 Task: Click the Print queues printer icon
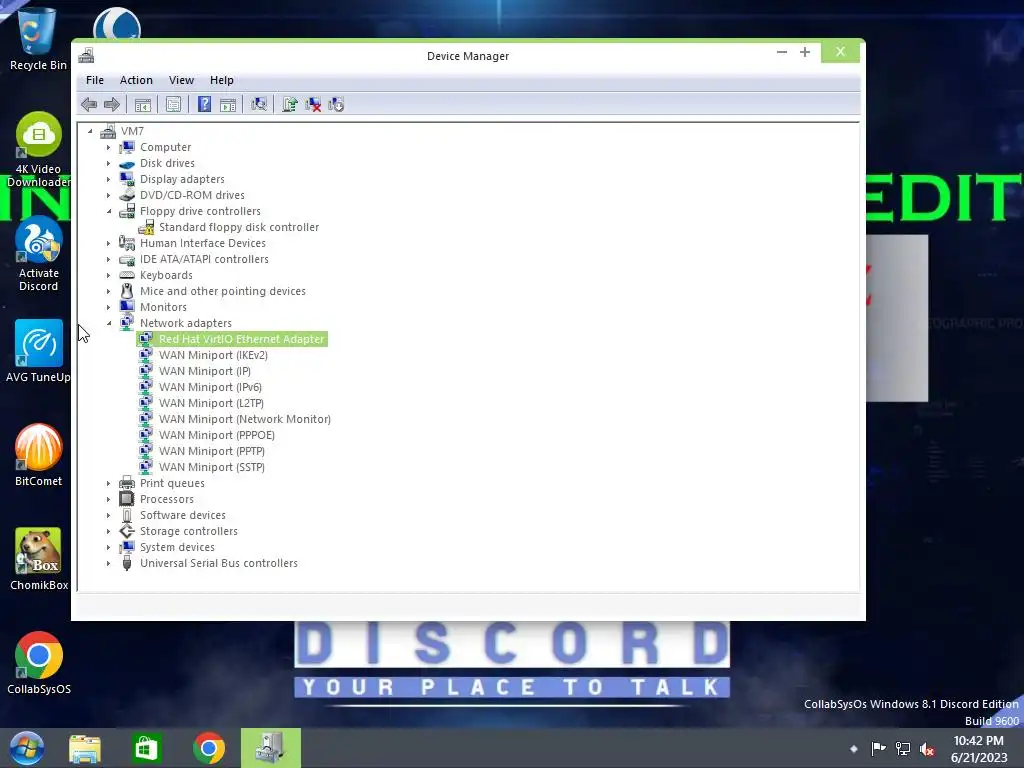[x=127, y=483]
